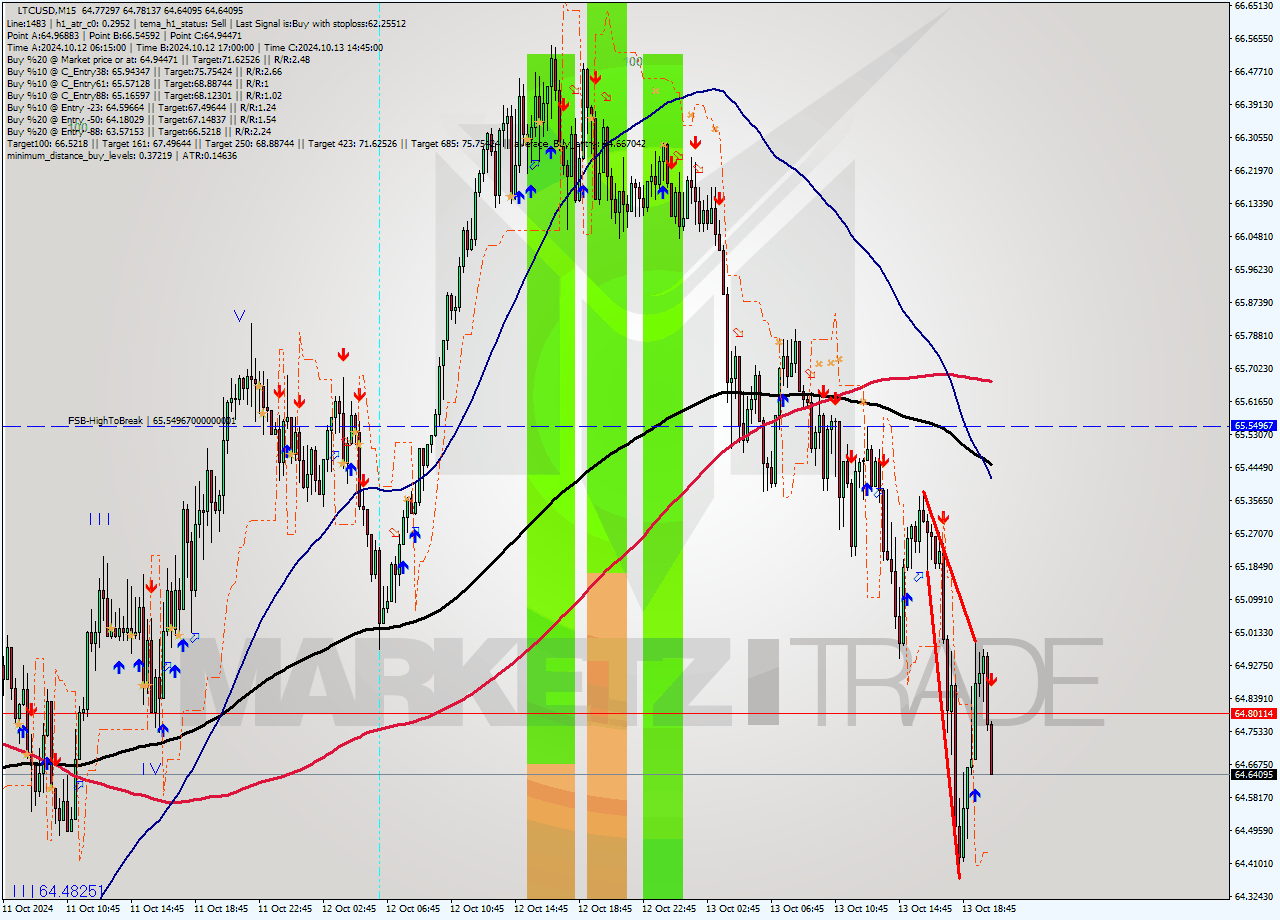Click price axis label 65.01330
Screen dimensions: 1280x920
coord(1253,632)
